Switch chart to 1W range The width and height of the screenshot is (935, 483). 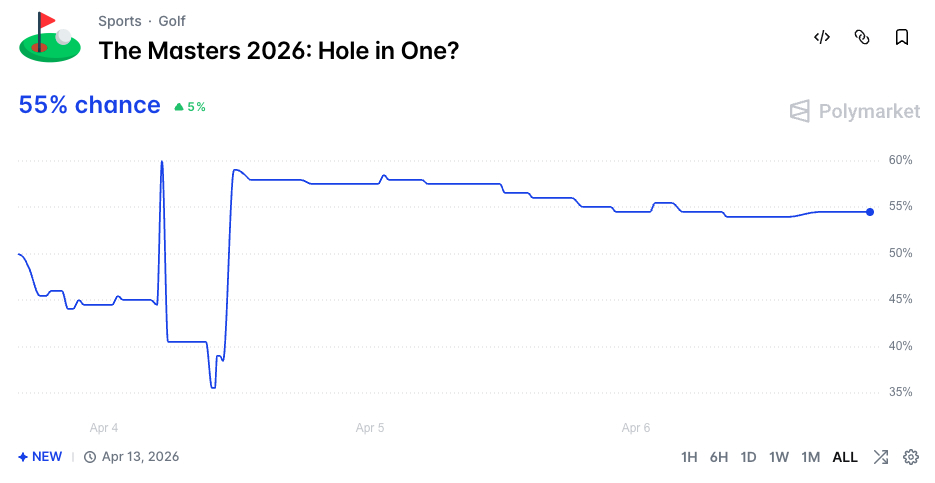pyautogui.click(x=779, y=457)
